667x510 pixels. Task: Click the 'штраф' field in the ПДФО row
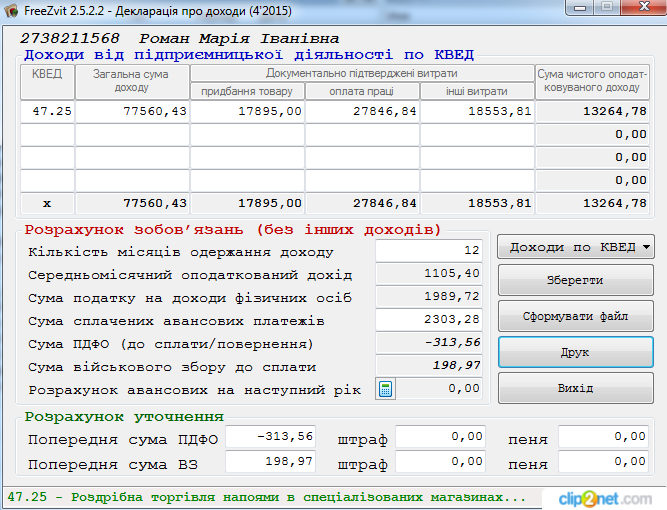pyautogui.click(x=442, y=437)
